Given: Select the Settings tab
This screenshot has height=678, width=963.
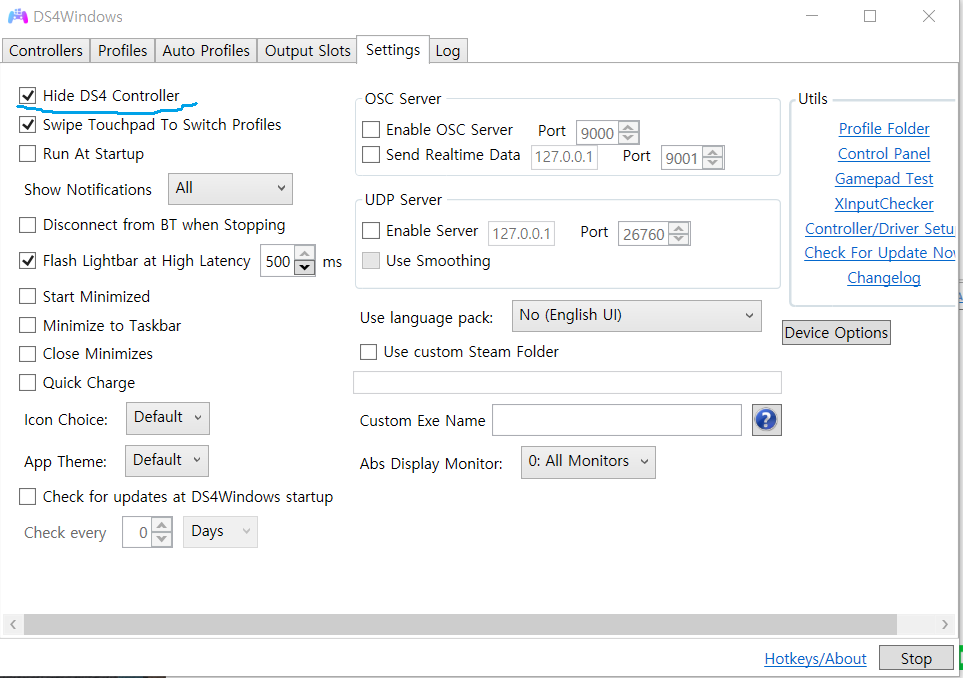Looking at the screenshot, I should (x=393, y=49).
